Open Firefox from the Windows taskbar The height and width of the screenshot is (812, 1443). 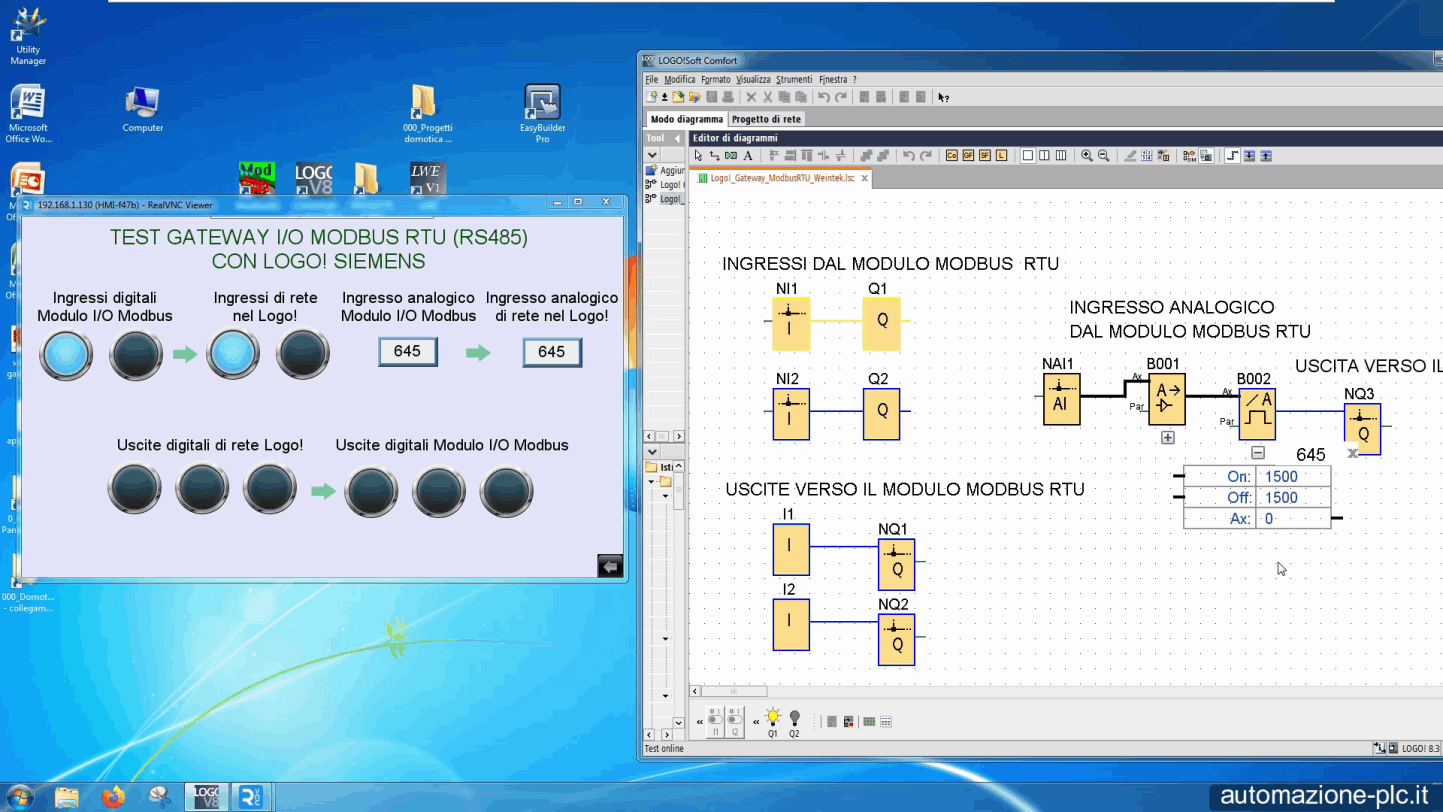click(x=113, y=797)
